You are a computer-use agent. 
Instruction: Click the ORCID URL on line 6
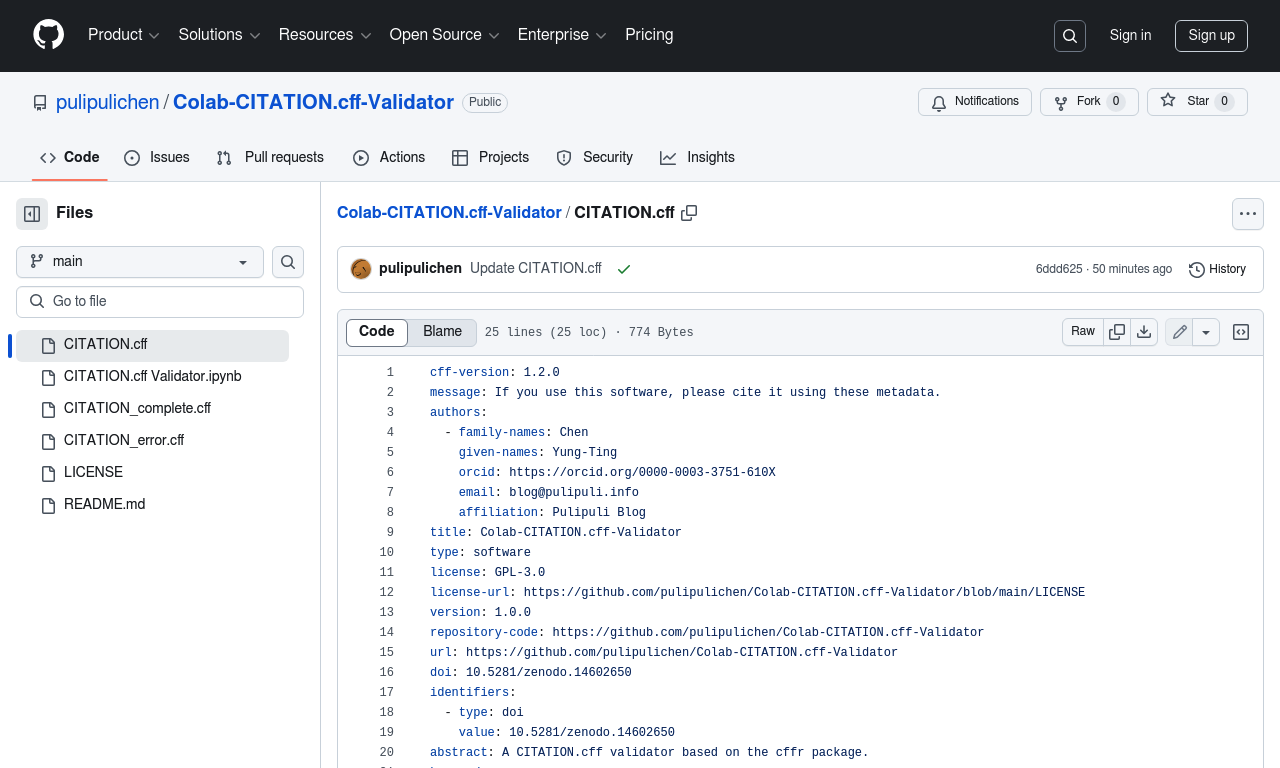(642, 473)
